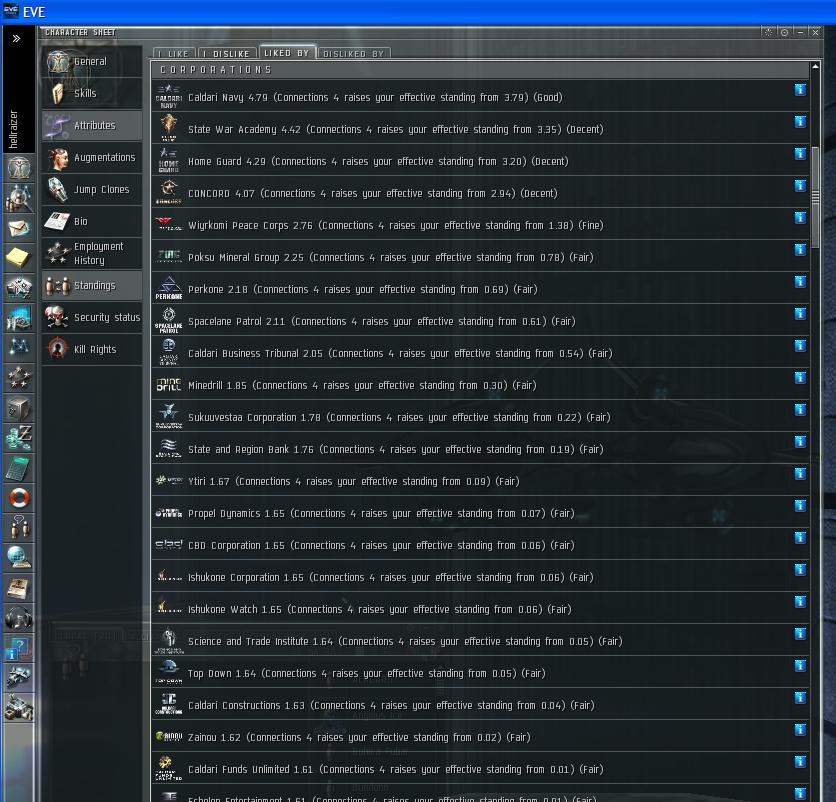Click the Perkone corporation logo
Viewport: 836px width, 802px height.
point(168,288)
